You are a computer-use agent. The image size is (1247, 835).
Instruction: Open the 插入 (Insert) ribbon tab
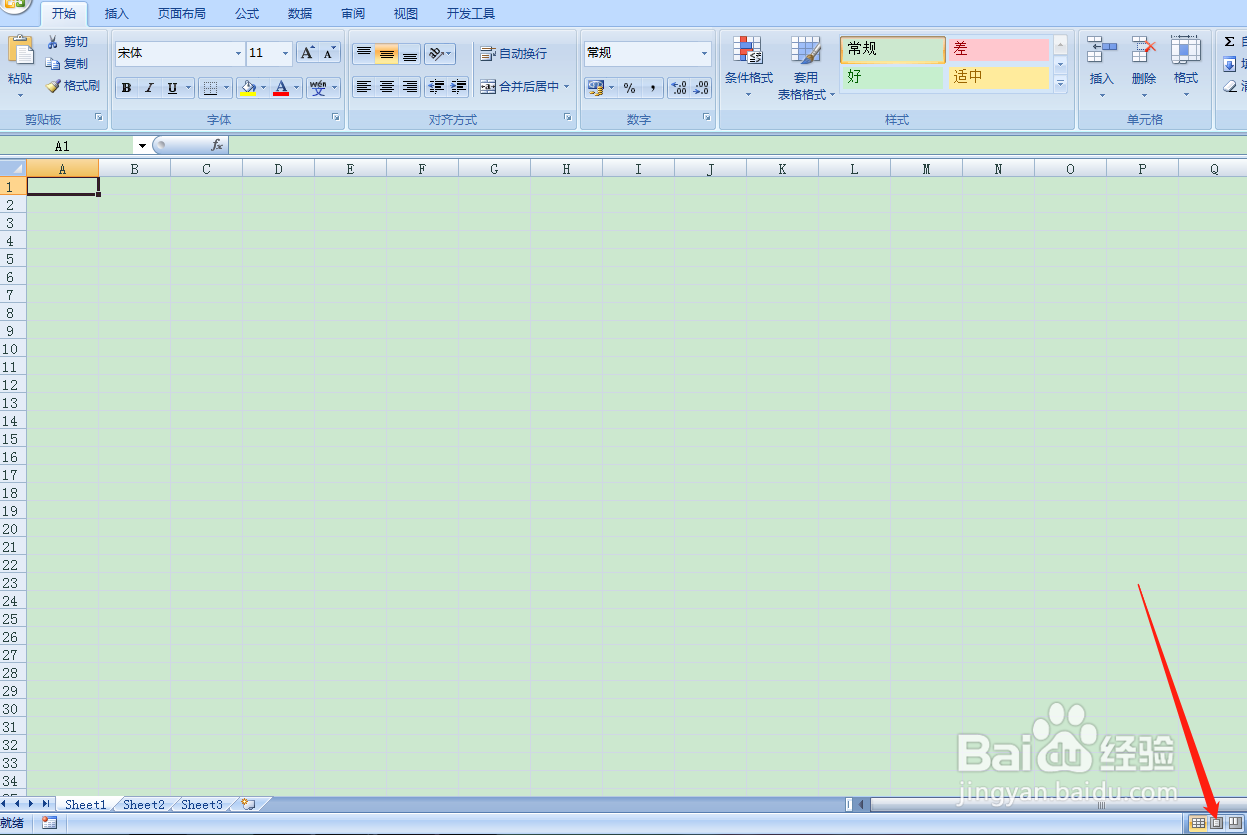pos(117,14)
